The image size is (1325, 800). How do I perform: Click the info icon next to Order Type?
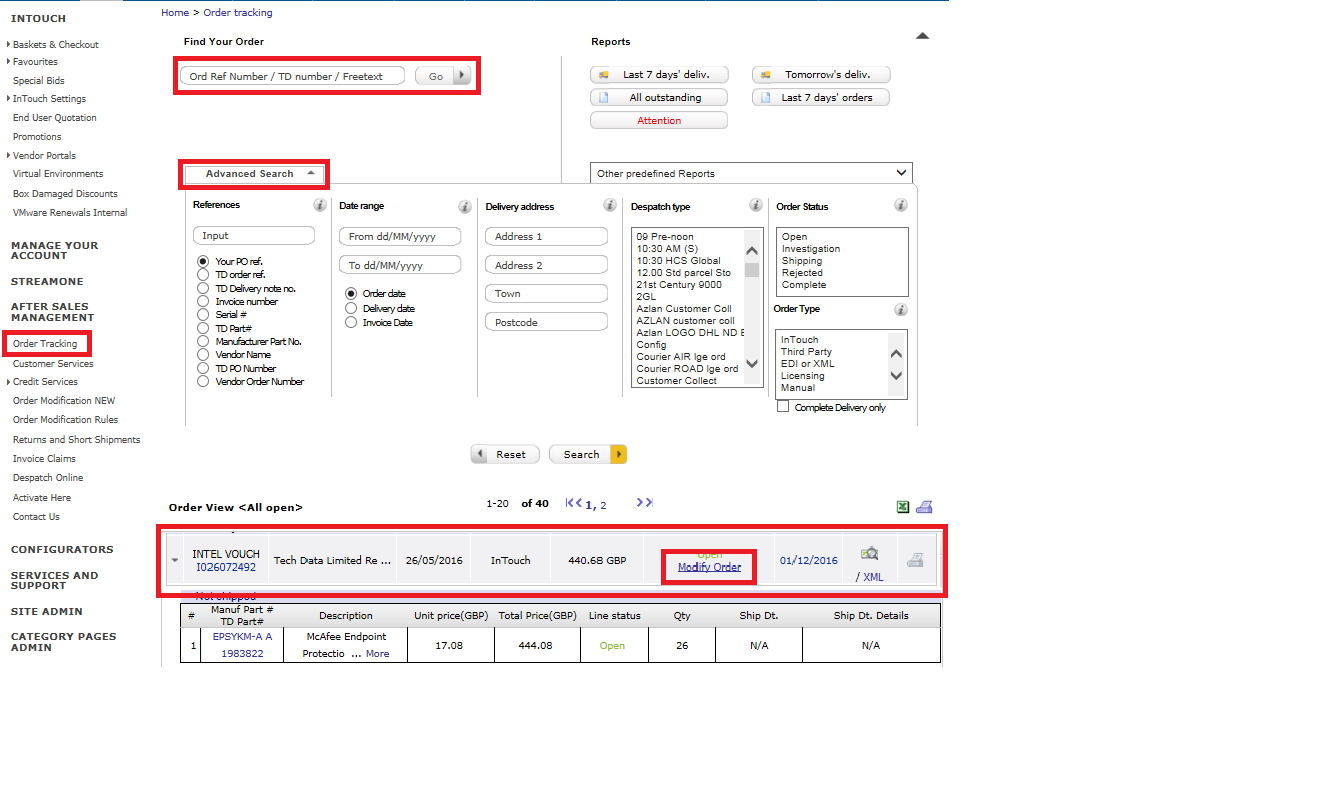pyautogui.click(x=901, y=310)
